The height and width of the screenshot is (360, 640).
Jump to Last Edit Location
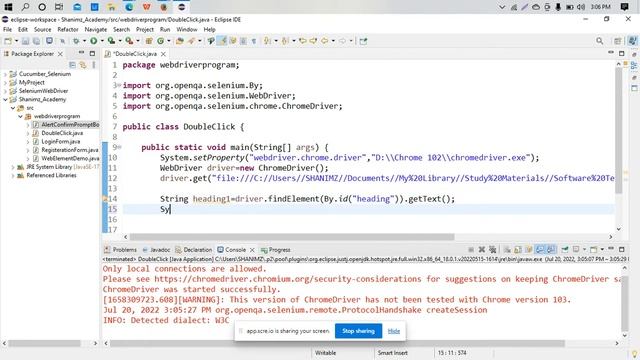302,41
